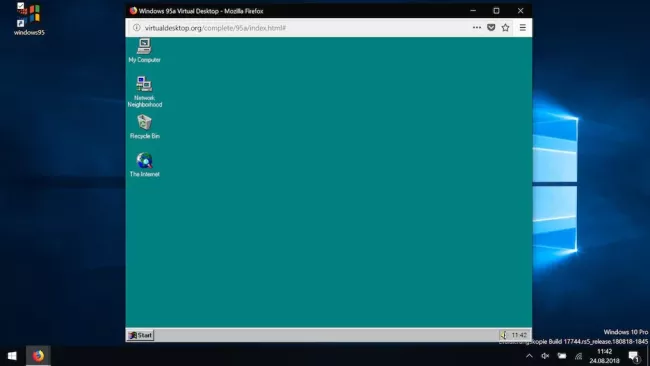
Task: Open the Windows 10 clock and date
Action: pyautogui.click(x=604, y=356)
